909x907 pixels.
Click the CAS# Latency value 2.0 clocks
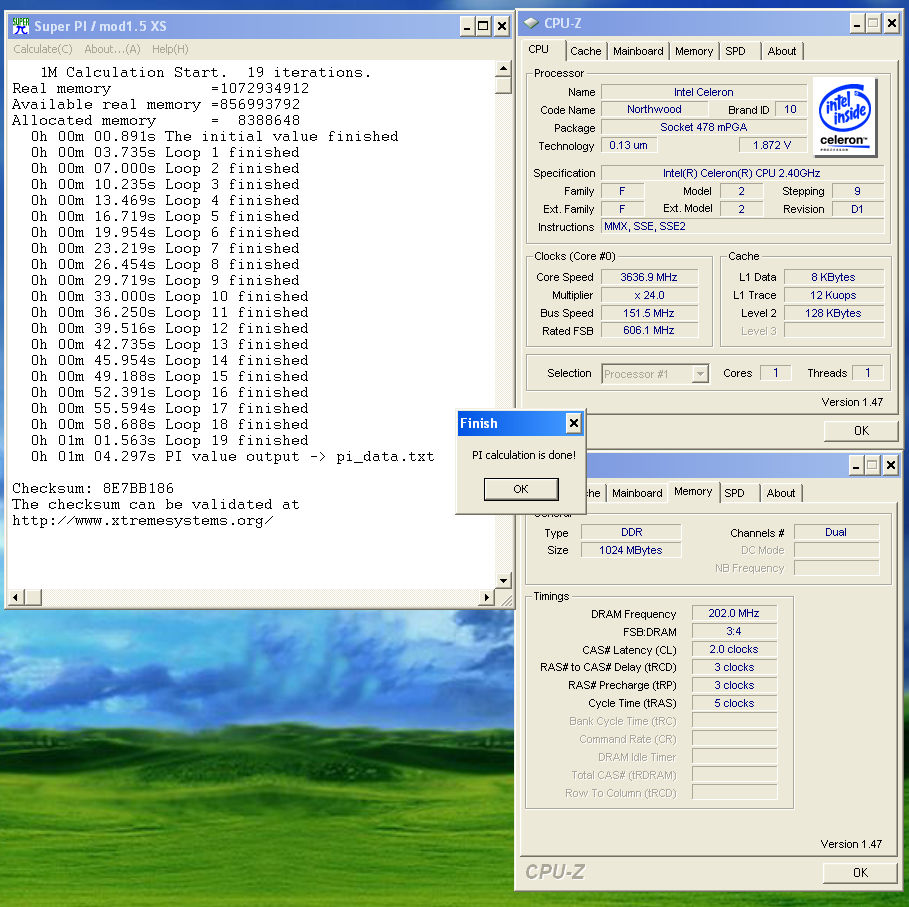(x=734, y=649)
